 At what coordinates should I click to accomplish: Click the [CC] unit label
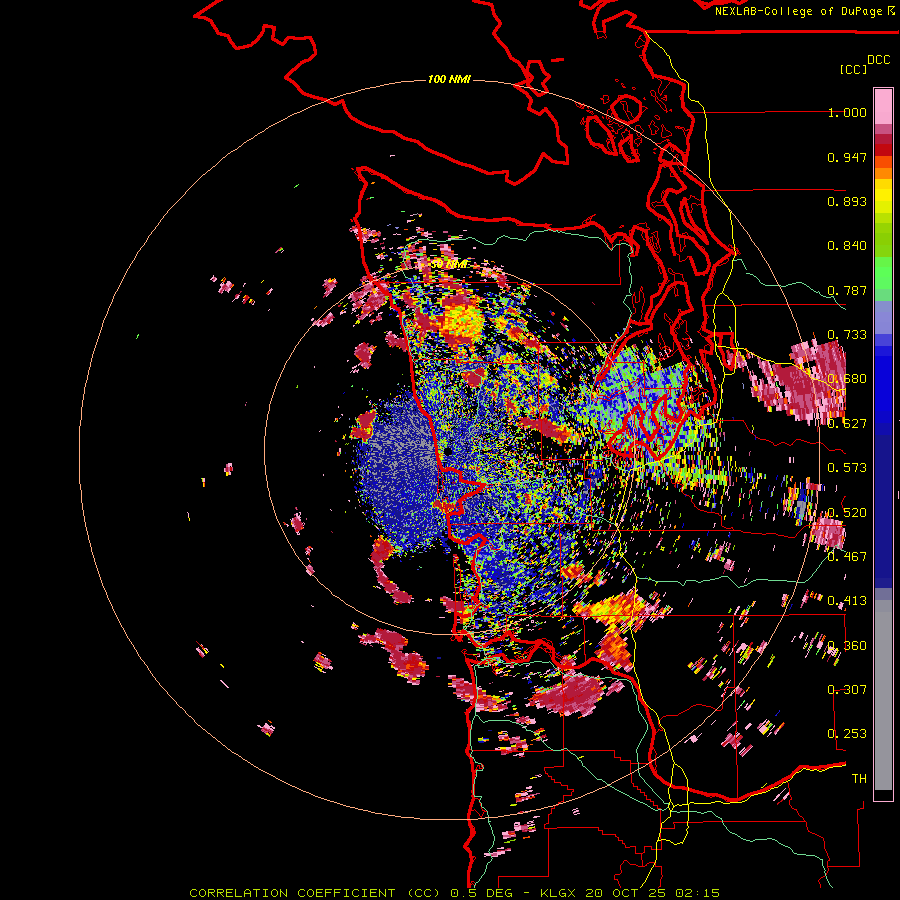click(x=853, y=69)
